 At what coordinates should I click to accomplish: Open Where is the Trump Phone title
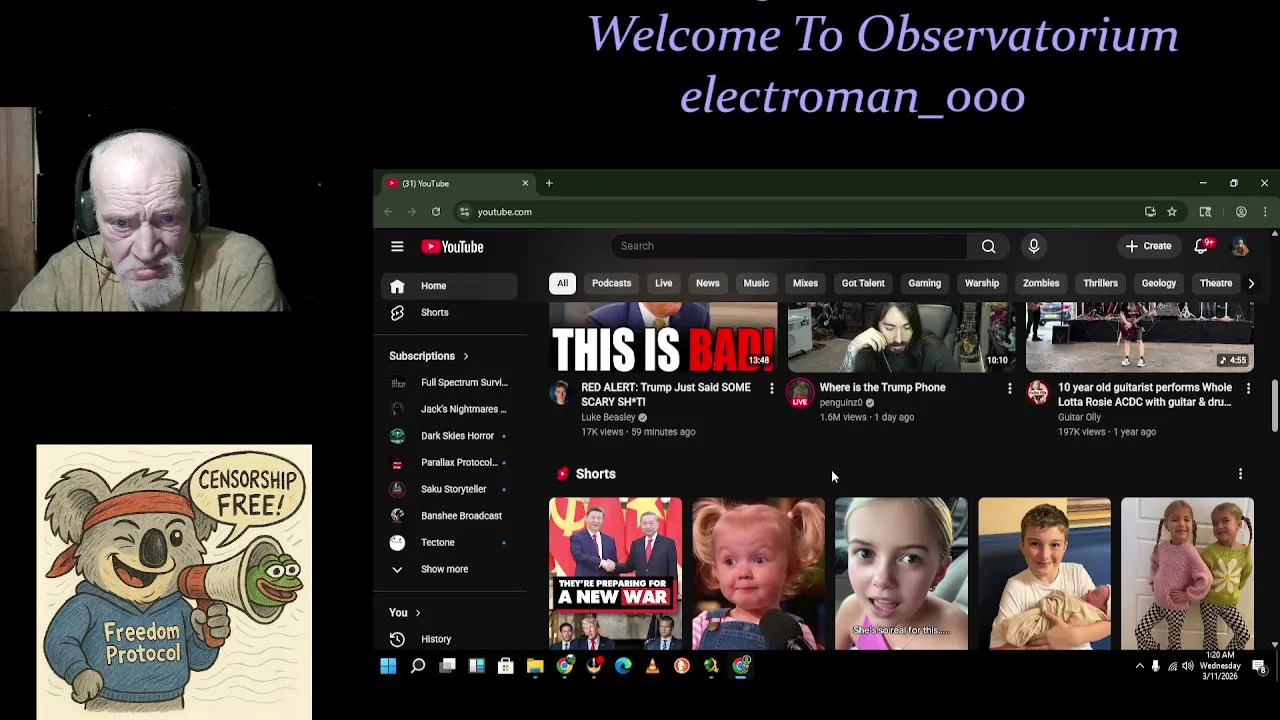point(882,388)
